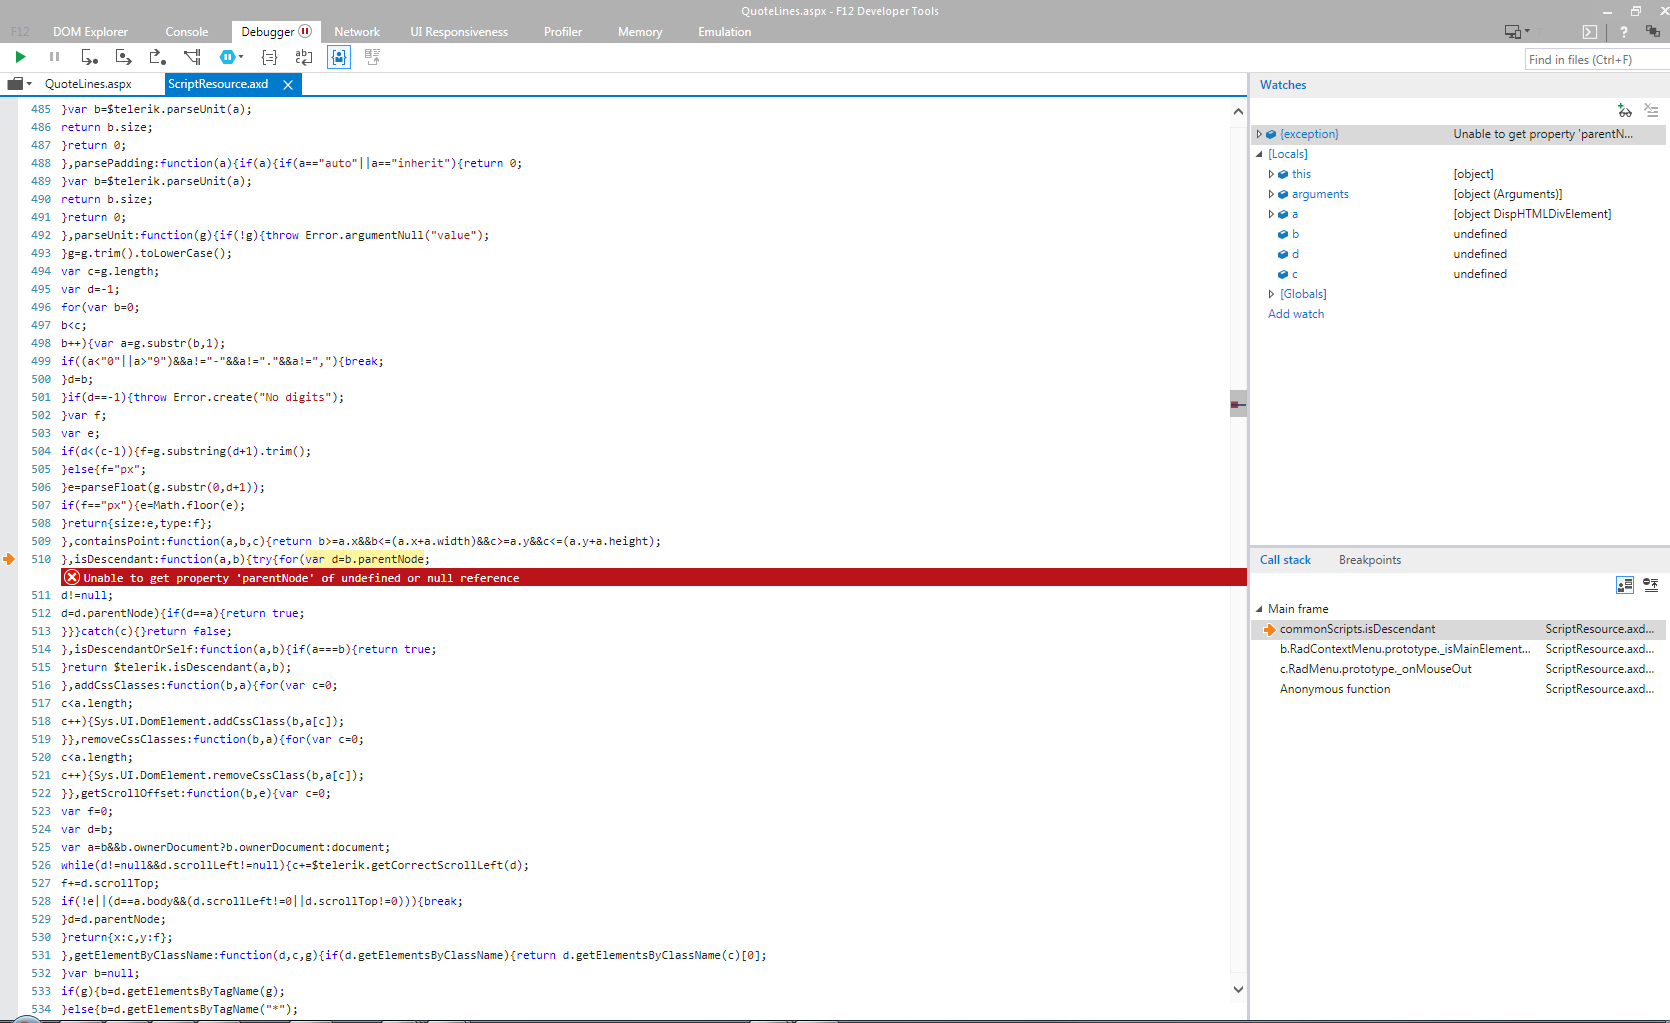Click the F12 label in tab bar

coord(20,32)
